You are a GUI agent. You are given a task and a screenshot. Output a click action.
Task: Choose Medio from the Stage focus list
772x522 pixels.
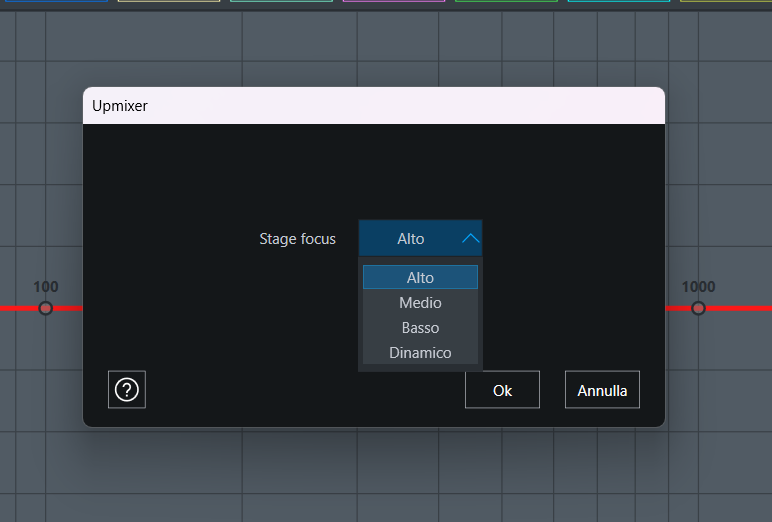coord(420,302)
